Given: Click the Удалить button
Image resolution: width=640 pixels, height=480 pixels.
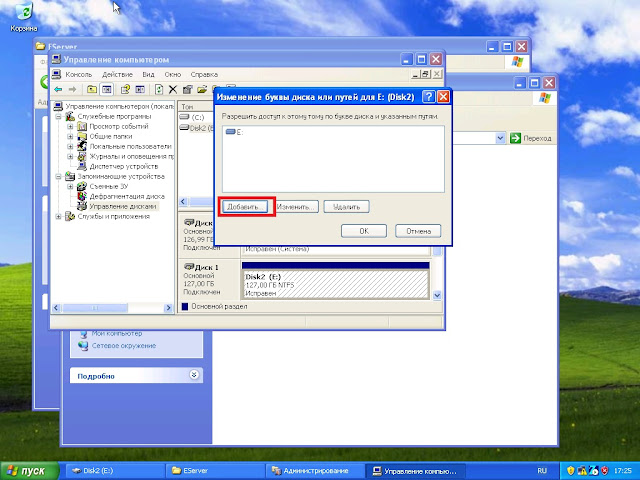Looking at the screenshot, I should 347,207.
